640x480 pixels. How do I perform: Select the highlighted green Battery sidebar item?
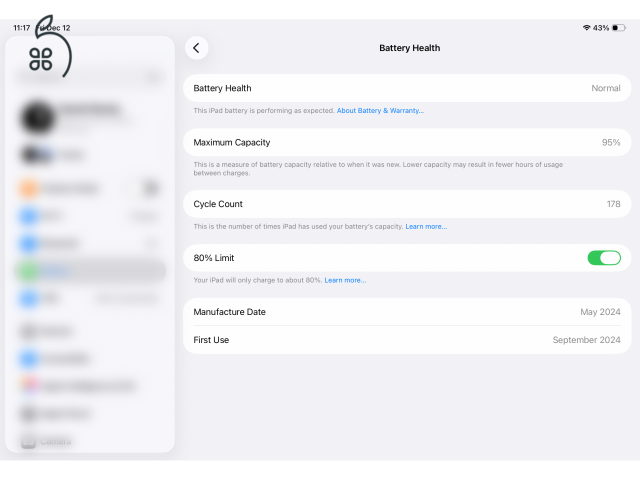point(90,270)
